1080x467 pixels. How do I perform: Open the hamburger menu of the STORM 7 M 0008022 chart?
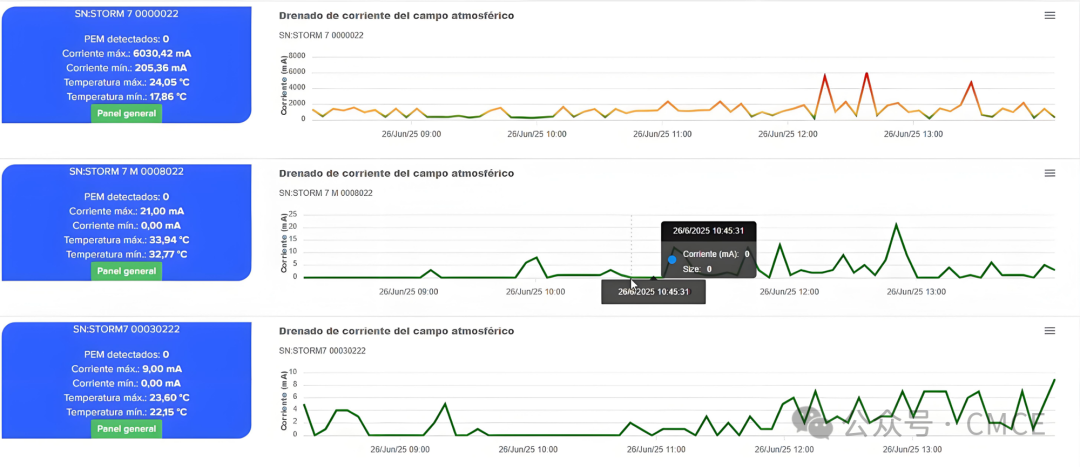point(1049,173)
